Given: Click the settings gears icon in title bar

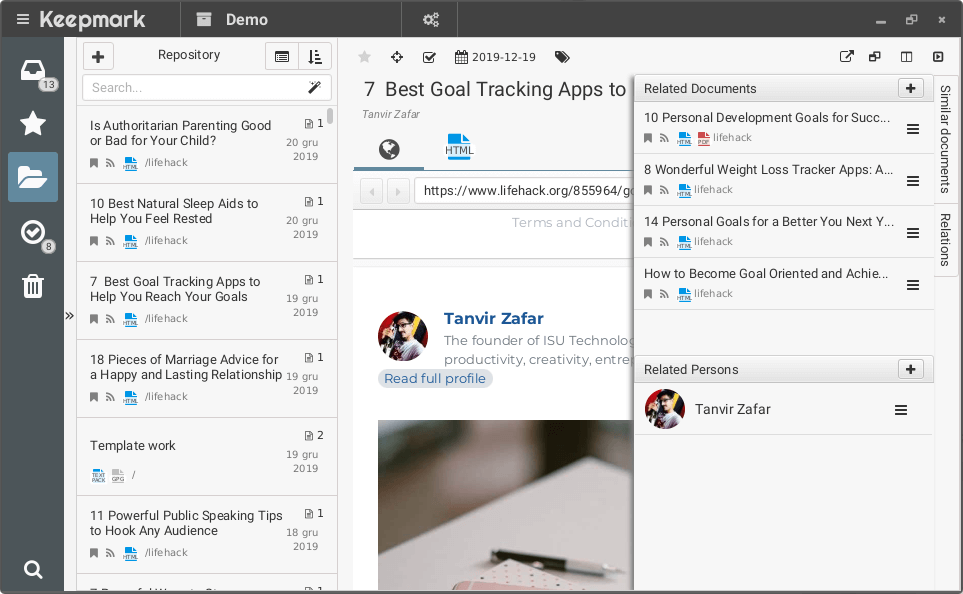Looking at the screenshot, I should [x=431, y=19].
